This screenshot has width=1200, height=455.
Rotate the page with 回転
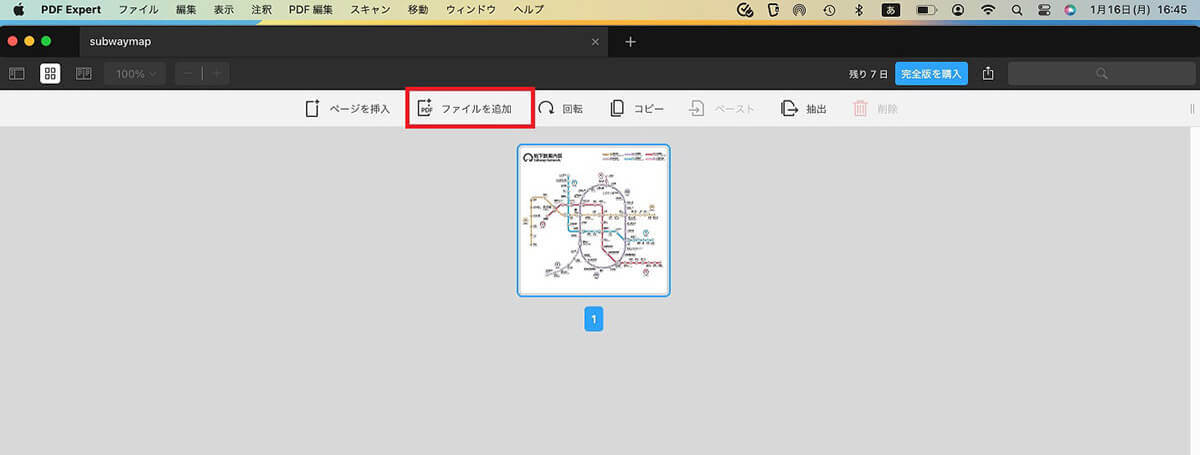click(561, 109)
